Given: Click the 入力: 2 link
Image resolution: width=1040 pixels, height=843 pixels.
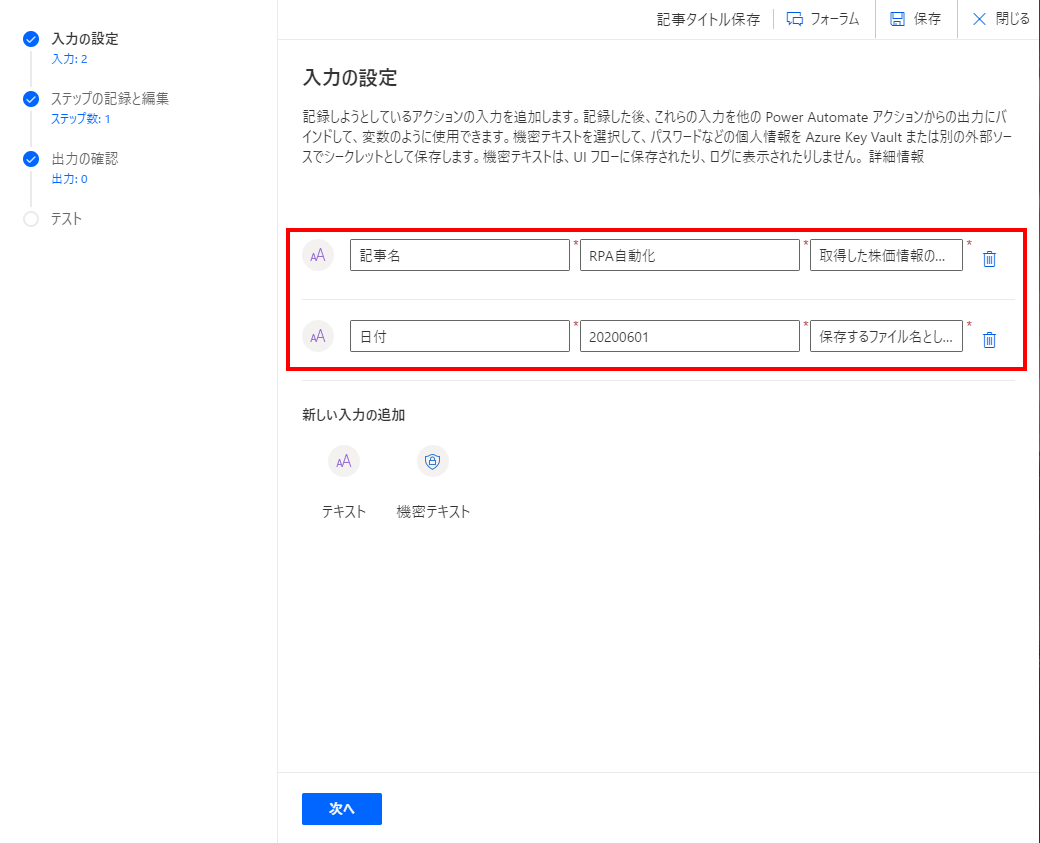Looking at the screenshot, I should (x=69, y=59).
